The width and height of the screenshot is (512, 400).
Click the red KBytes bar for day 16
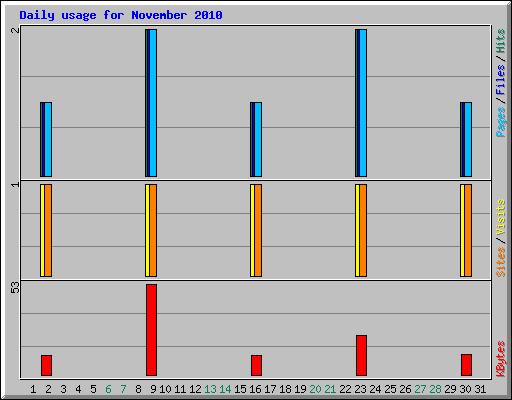click(256, 365)
